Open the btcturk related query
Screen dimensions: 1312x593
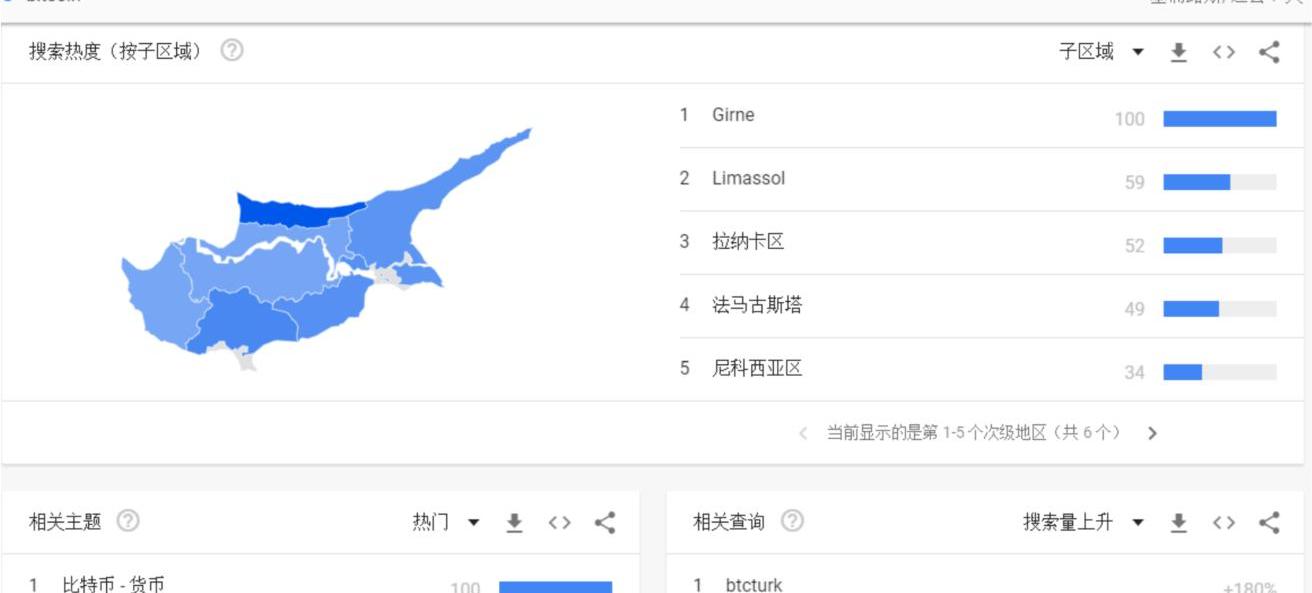click(x=754, y=585)
